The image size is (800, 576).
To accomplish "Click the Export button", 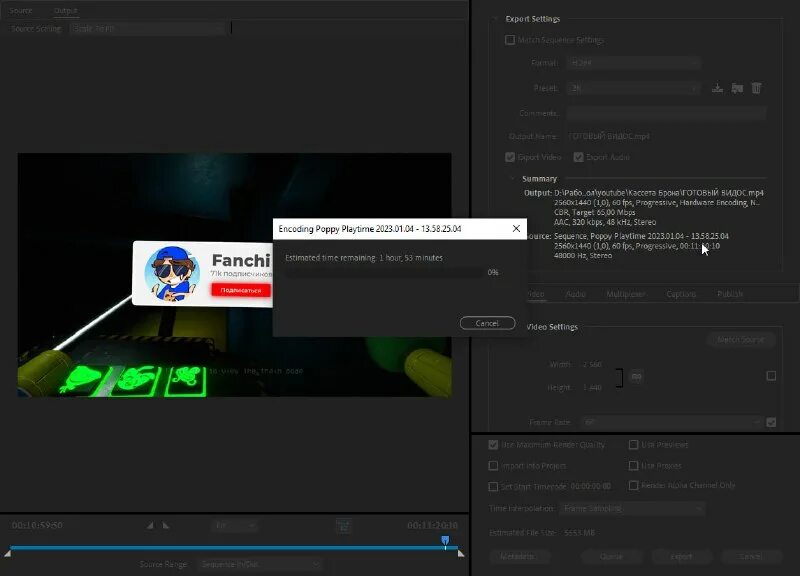I will click(681, 557).
